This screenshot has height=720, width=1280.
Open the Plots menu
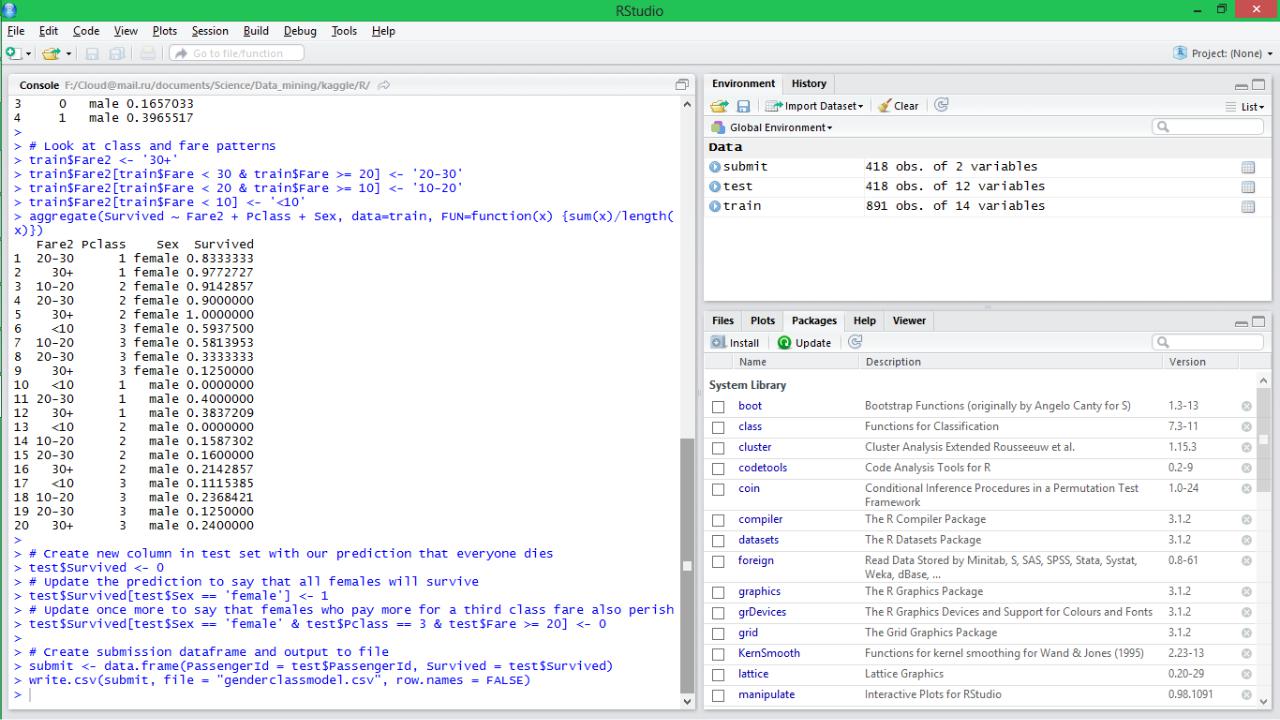pyautogui.click(x=164, y=31)
